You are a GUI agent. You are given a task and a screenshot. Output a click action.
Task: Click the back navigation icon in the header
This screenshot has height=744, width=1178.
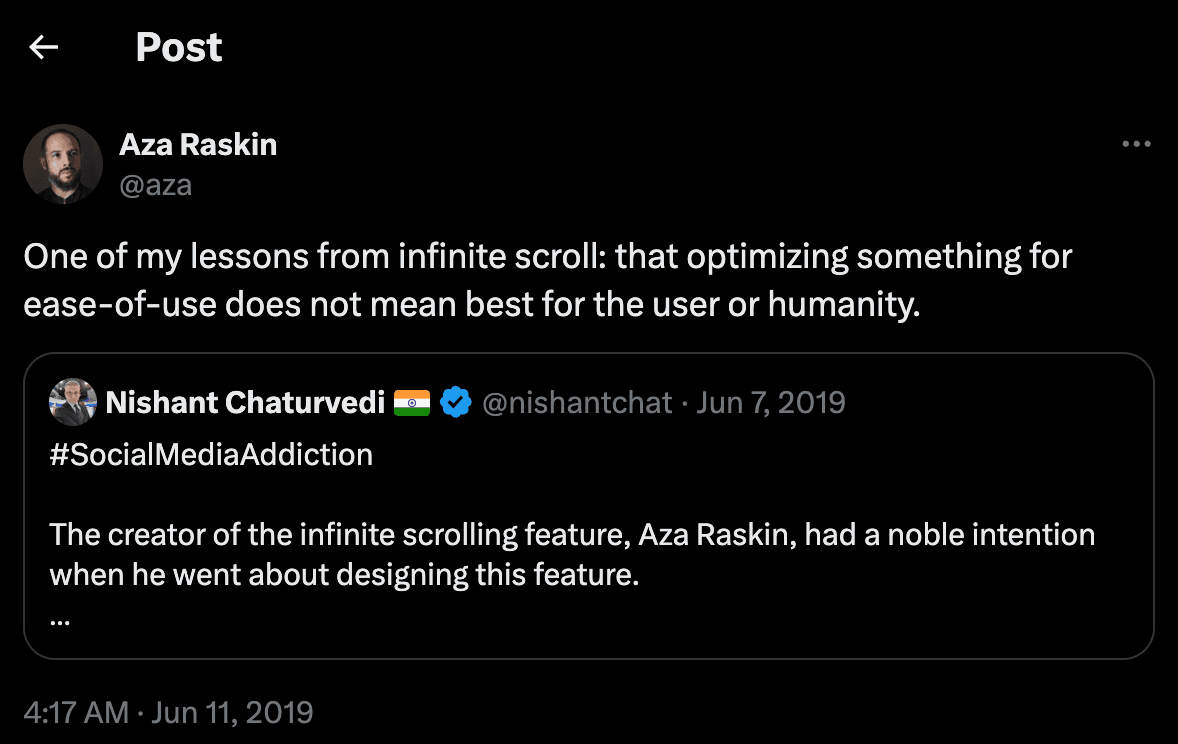coord(44,47)
